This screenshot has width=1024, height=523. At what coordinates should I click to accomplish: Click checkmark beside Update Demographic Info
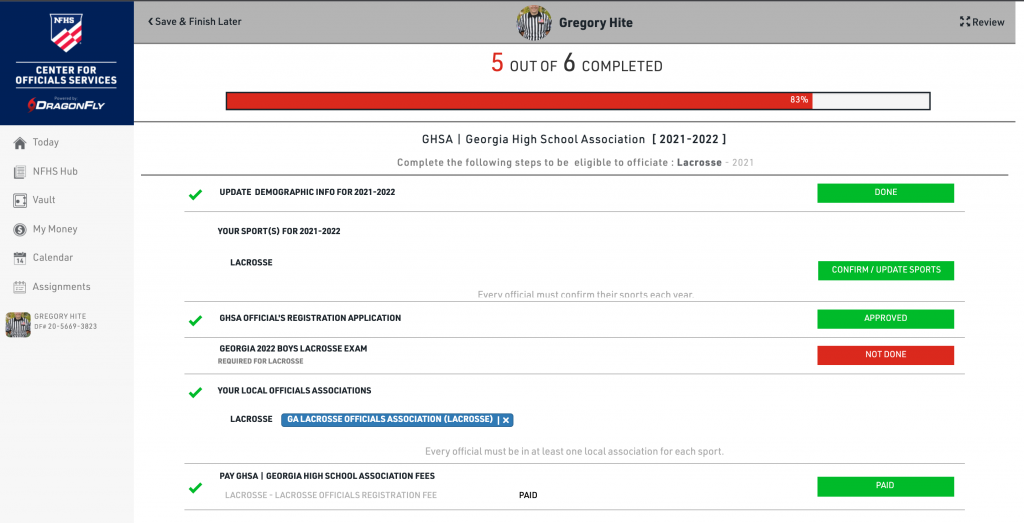[x=195, y=194]
